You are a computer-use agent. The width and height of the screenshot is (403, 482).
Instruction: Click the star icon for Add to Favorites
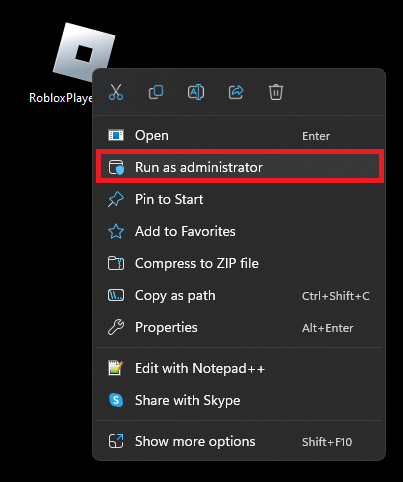click(116, 231)
